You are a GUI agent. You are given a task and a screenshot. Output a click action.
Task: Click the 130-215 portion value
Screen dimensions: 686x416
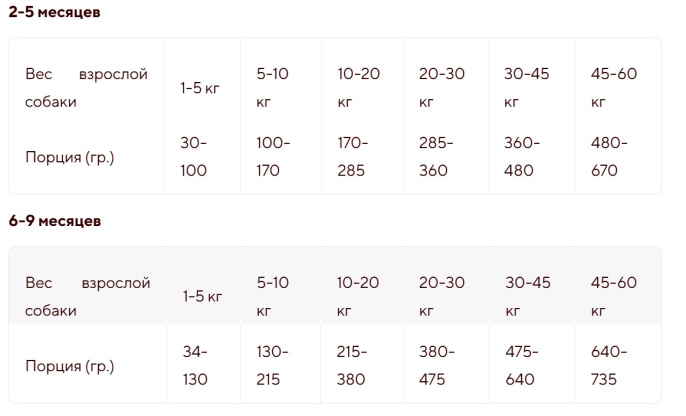click(273, 365)
